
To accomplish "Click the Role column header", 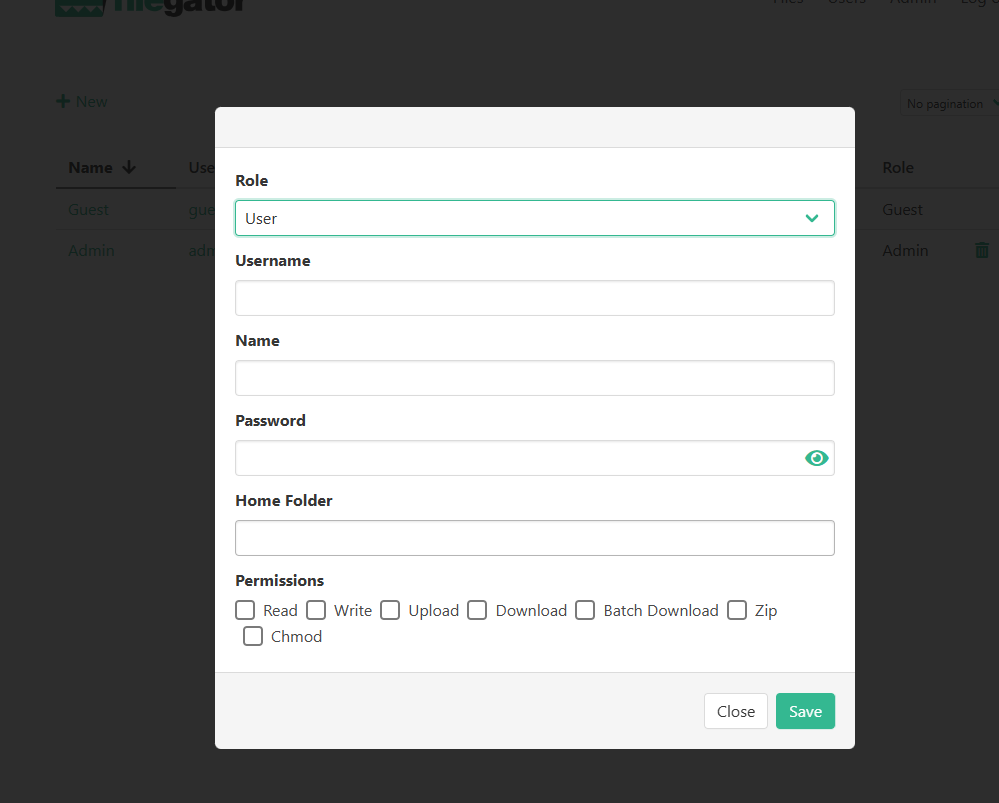I will coord(898,168).
